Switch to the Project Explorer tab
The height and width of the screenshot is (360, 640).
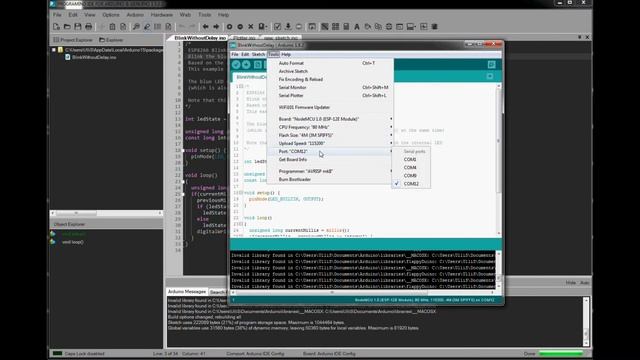point(73,40)
